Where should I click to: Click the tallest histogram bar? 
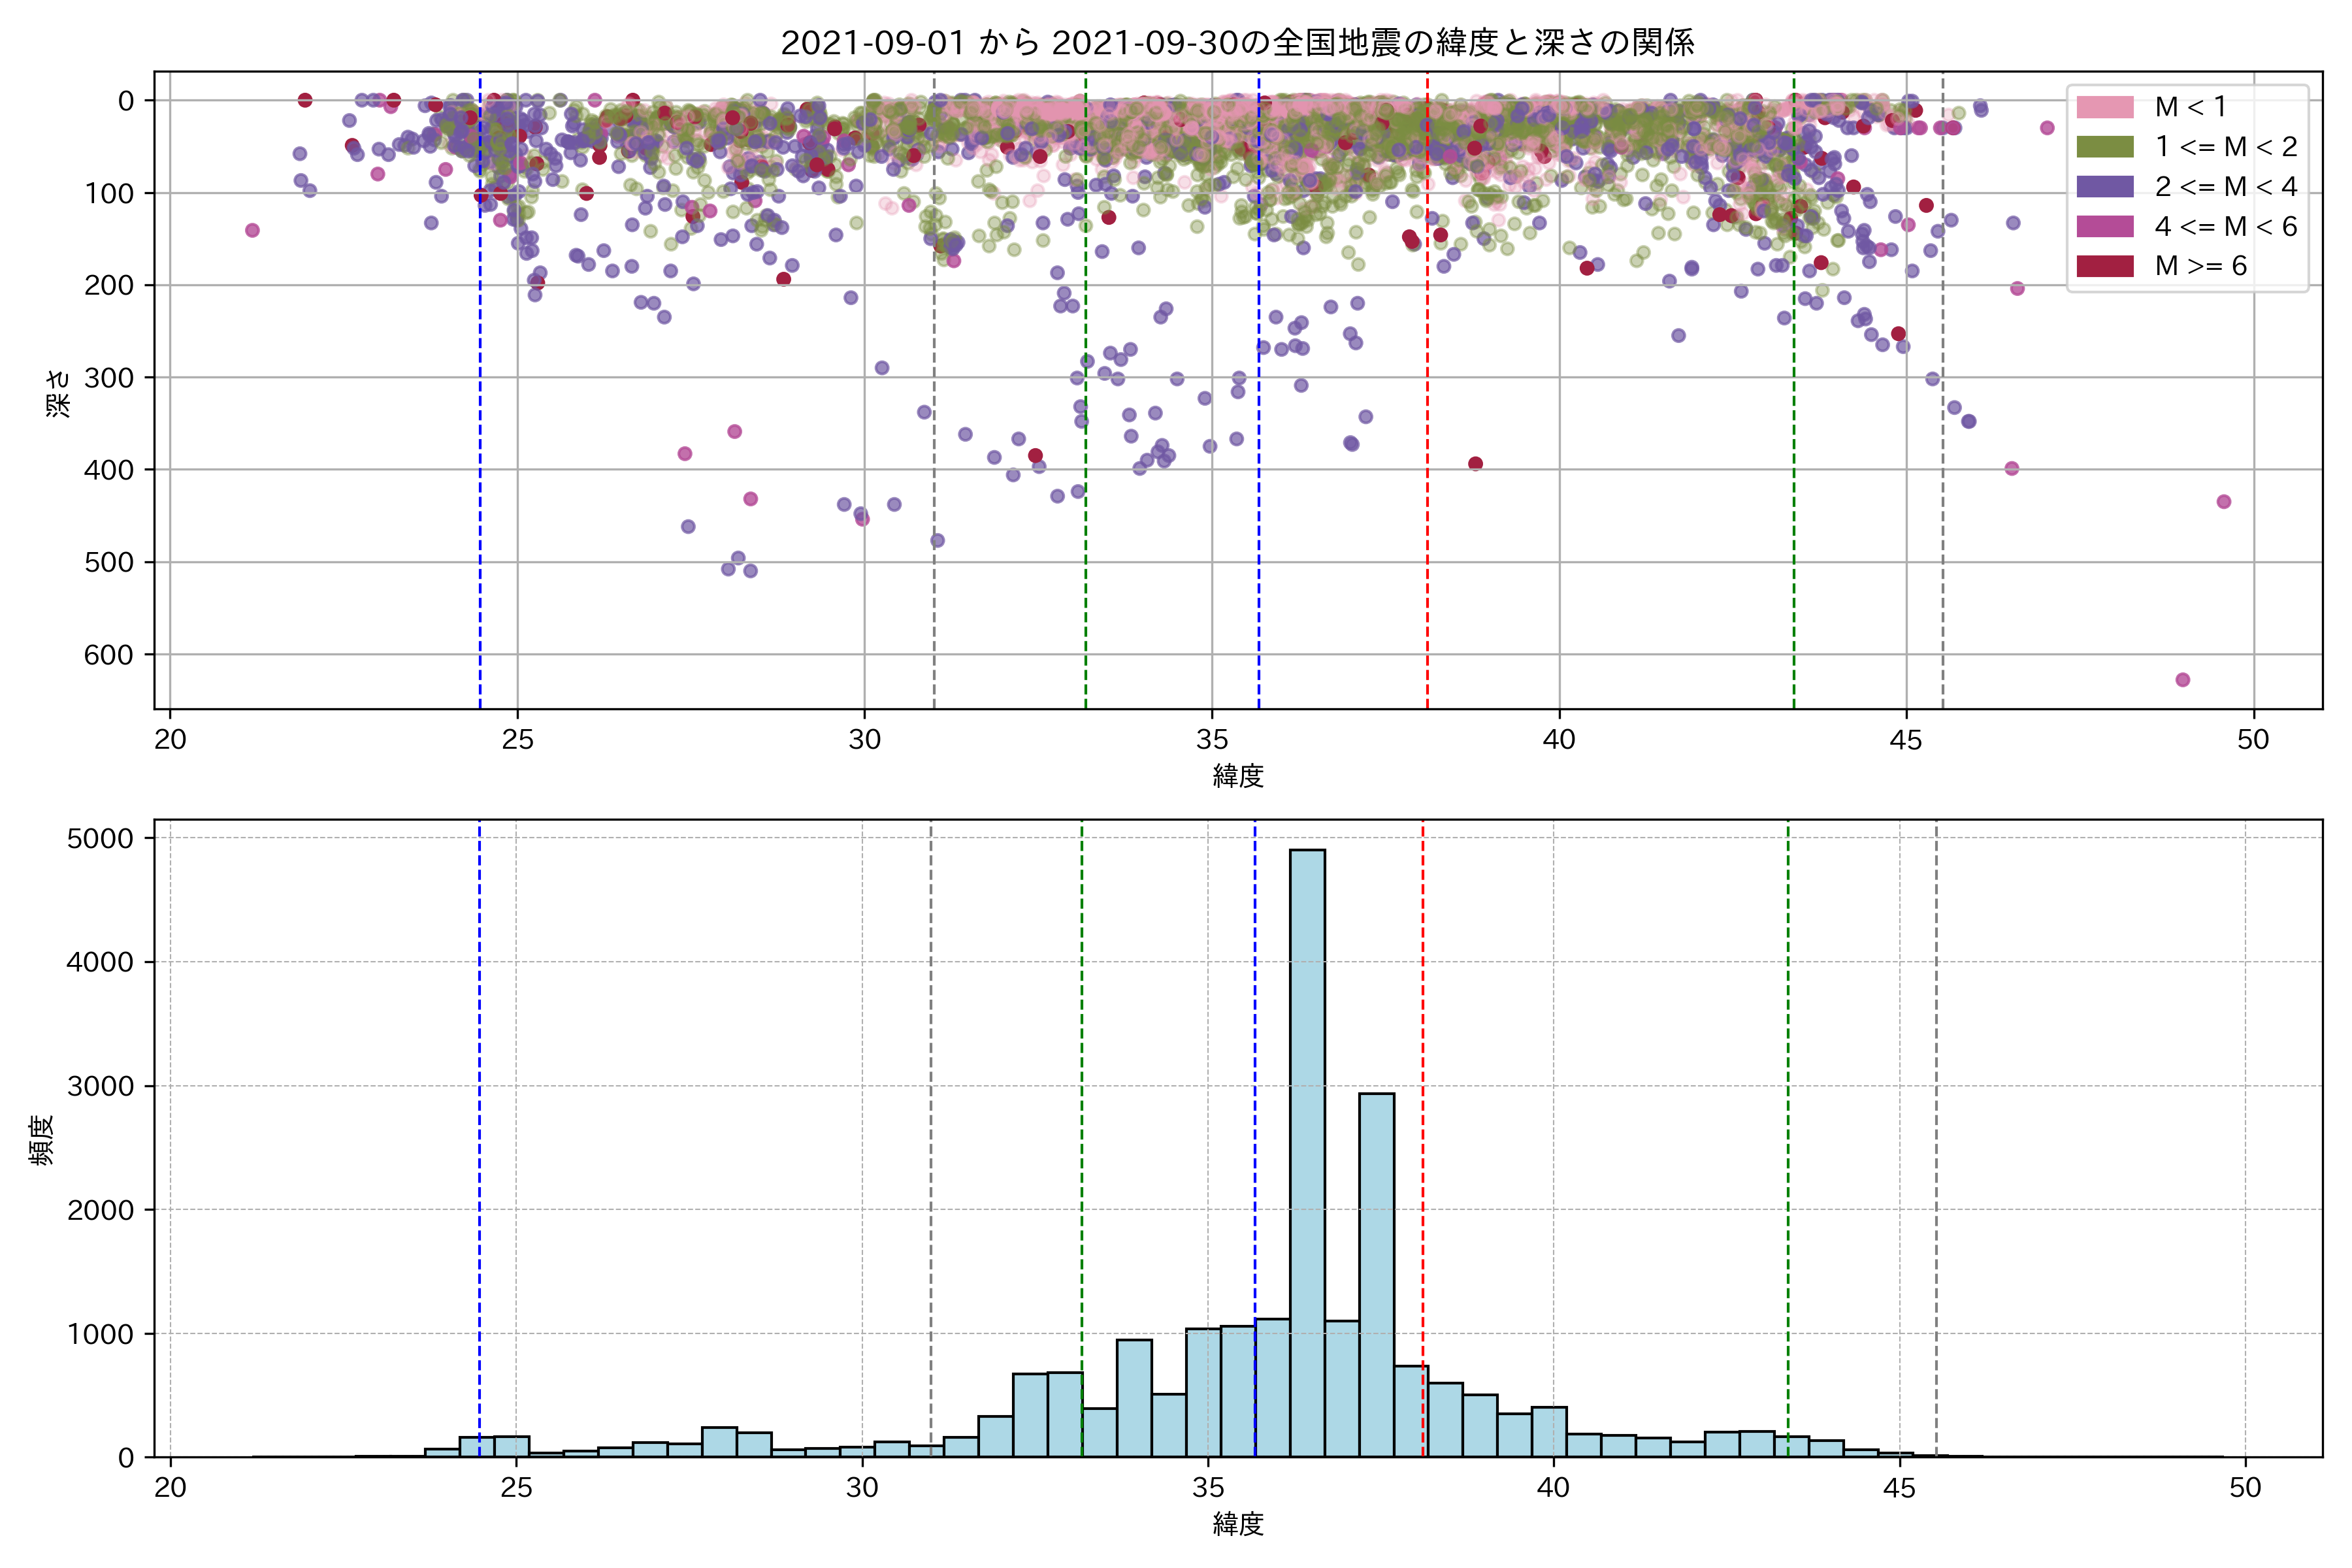click(1307, 1150)
